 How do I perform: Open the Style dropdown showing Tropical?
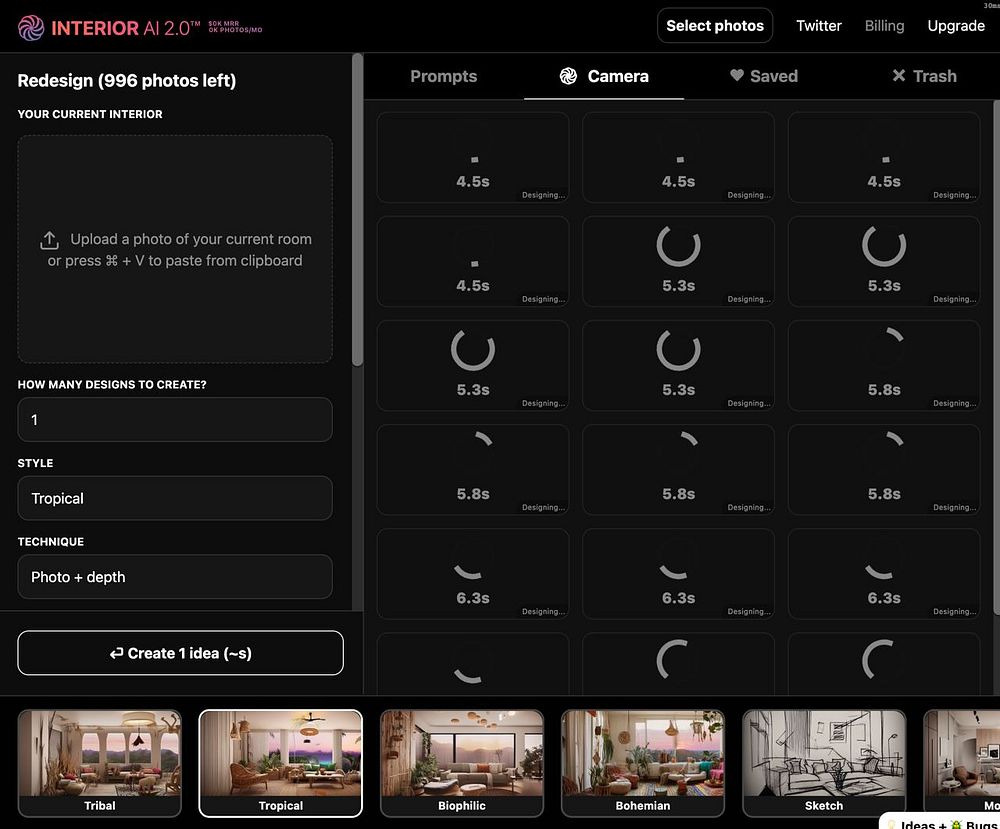click(175, 498)
